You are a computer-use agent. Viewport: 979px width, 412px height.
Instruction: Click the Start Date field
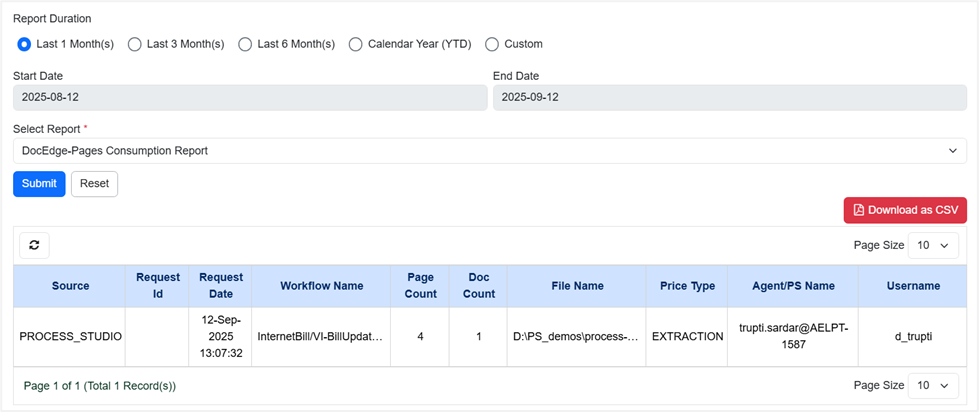pos(249,97)
